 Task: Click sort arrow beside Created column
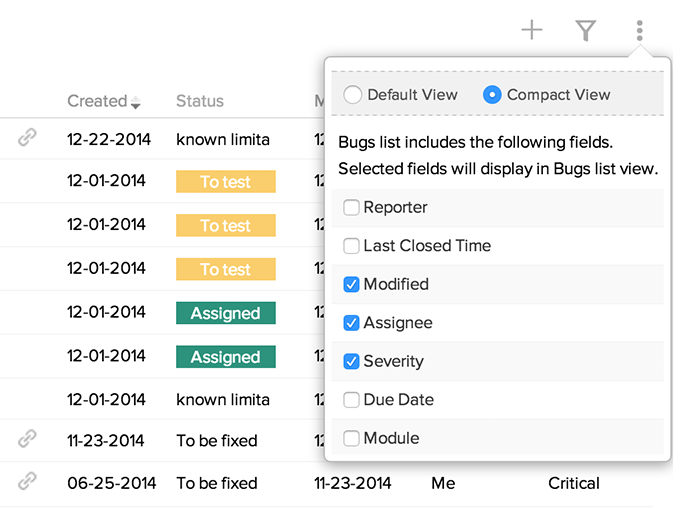point(136,103)
